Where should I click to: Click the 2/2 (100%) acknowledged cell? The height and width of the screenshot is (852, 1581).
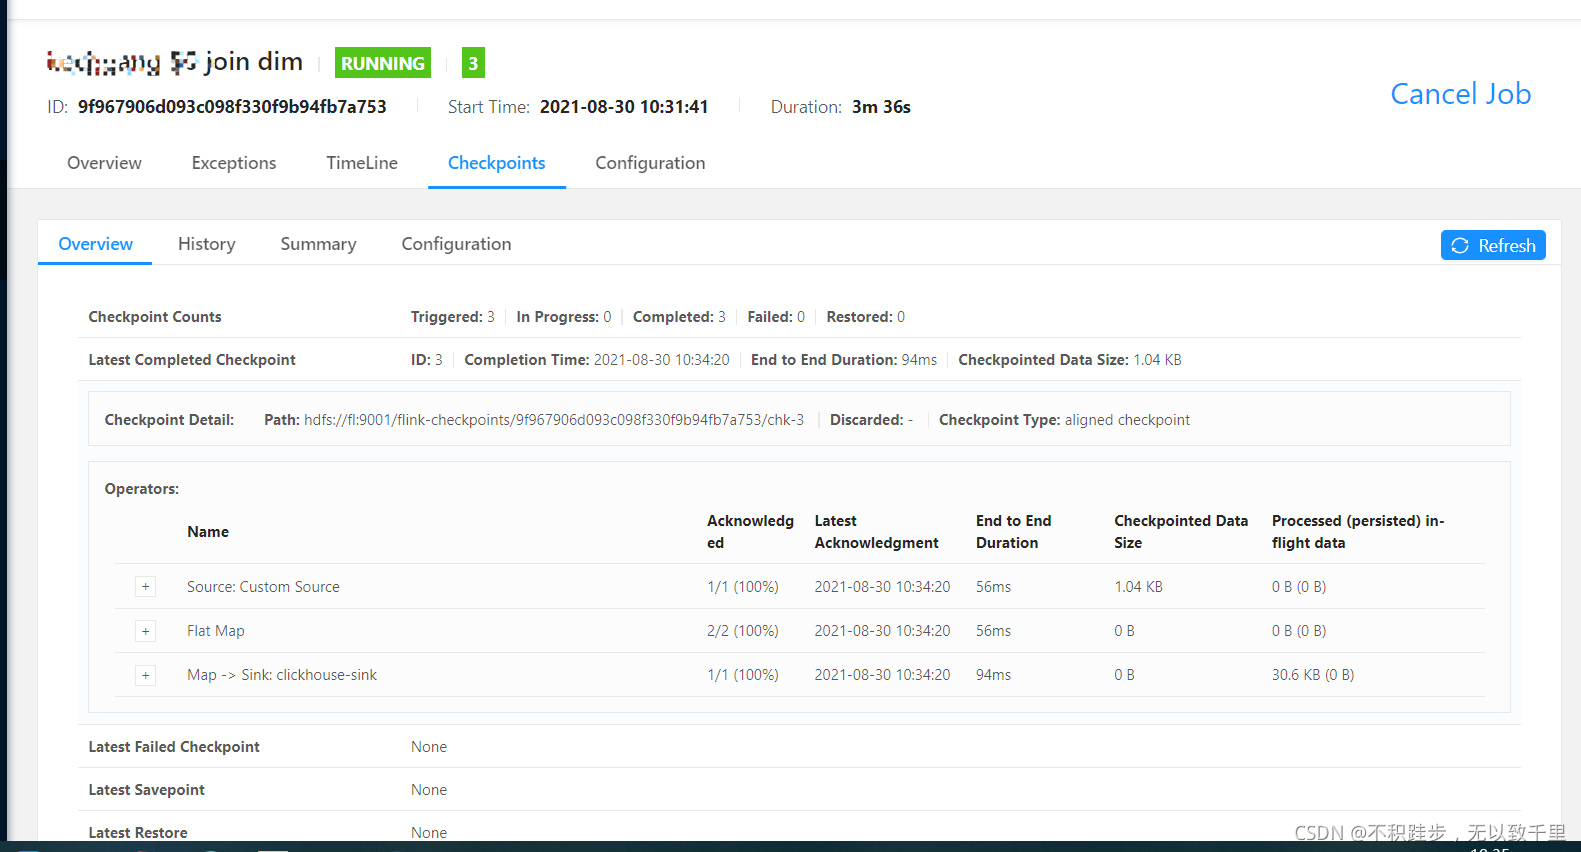tap(743, 631)
